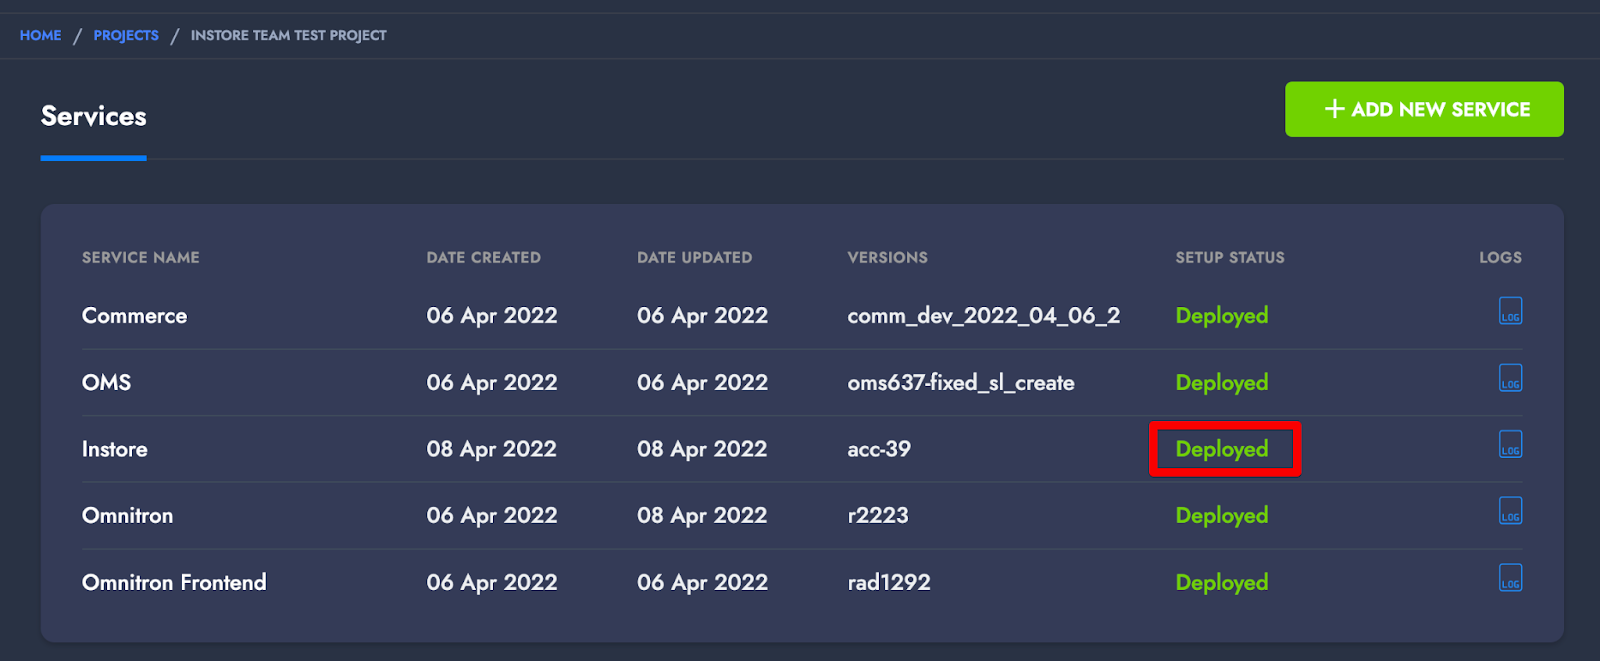The image size is (1600, 661).
Task: Click the Add New Service button
Action: [1424, 109]
